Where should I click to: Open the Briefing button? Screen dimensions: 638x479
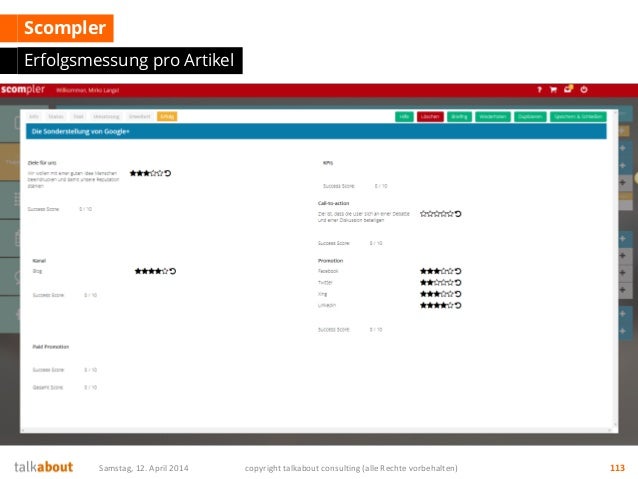coord(459,117)
